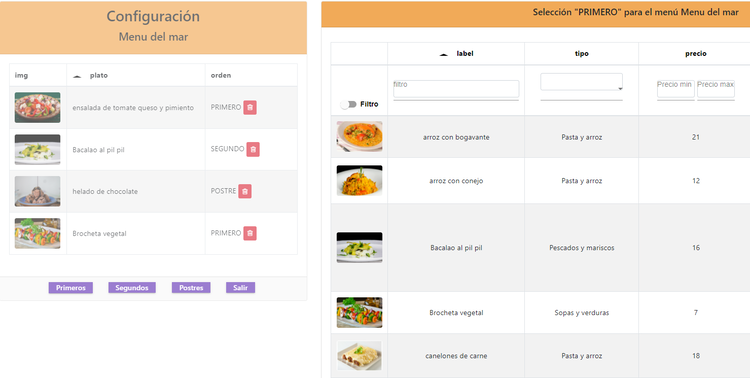The height and width of the screenshot is (378, 750).
Task: Select Bacalao al pil pil thumbnail in Configuración
Action: (x=37, y=149)
